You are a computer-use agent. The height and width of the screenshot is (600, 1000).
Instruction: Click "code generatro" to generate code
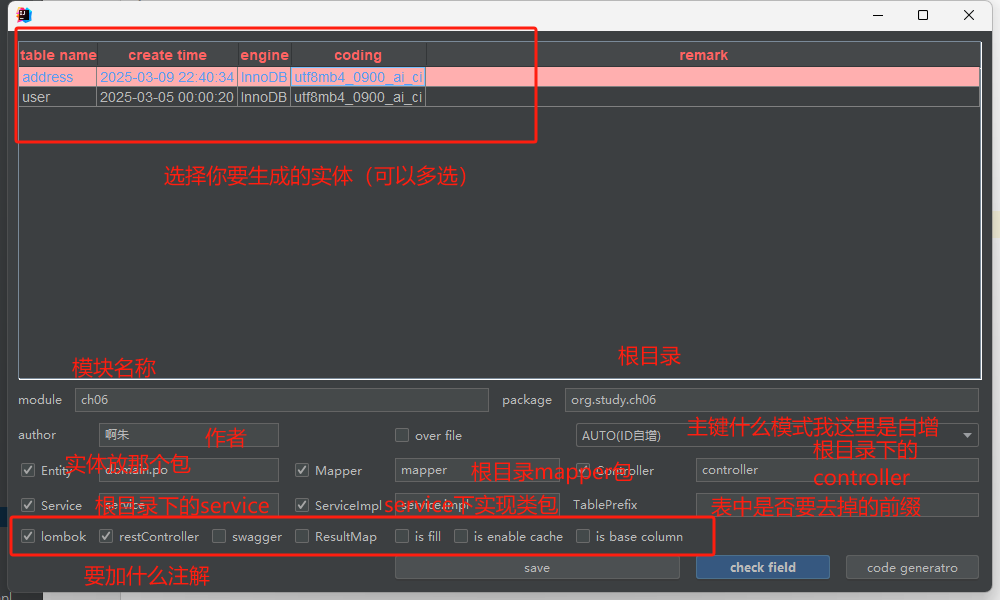911,567
